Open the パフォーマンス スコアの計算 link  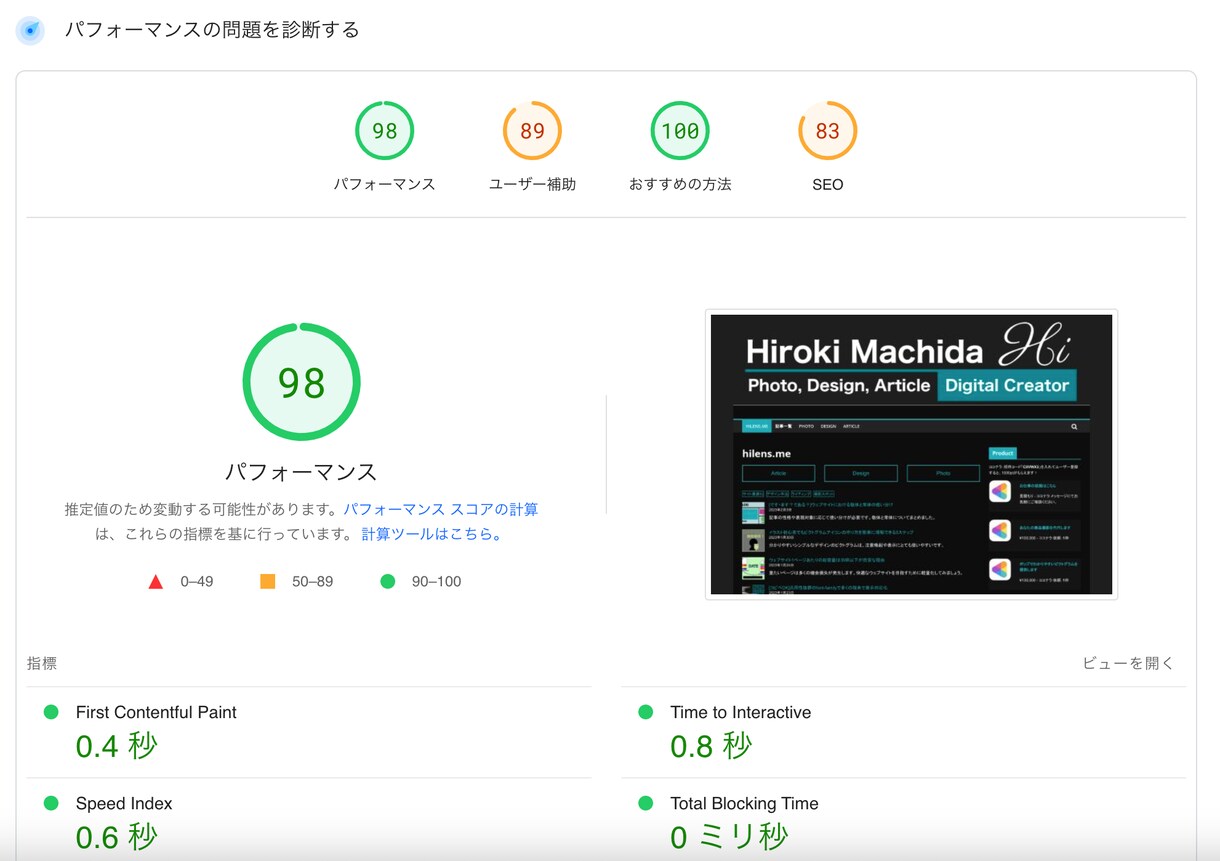click(x=441, y=509)
